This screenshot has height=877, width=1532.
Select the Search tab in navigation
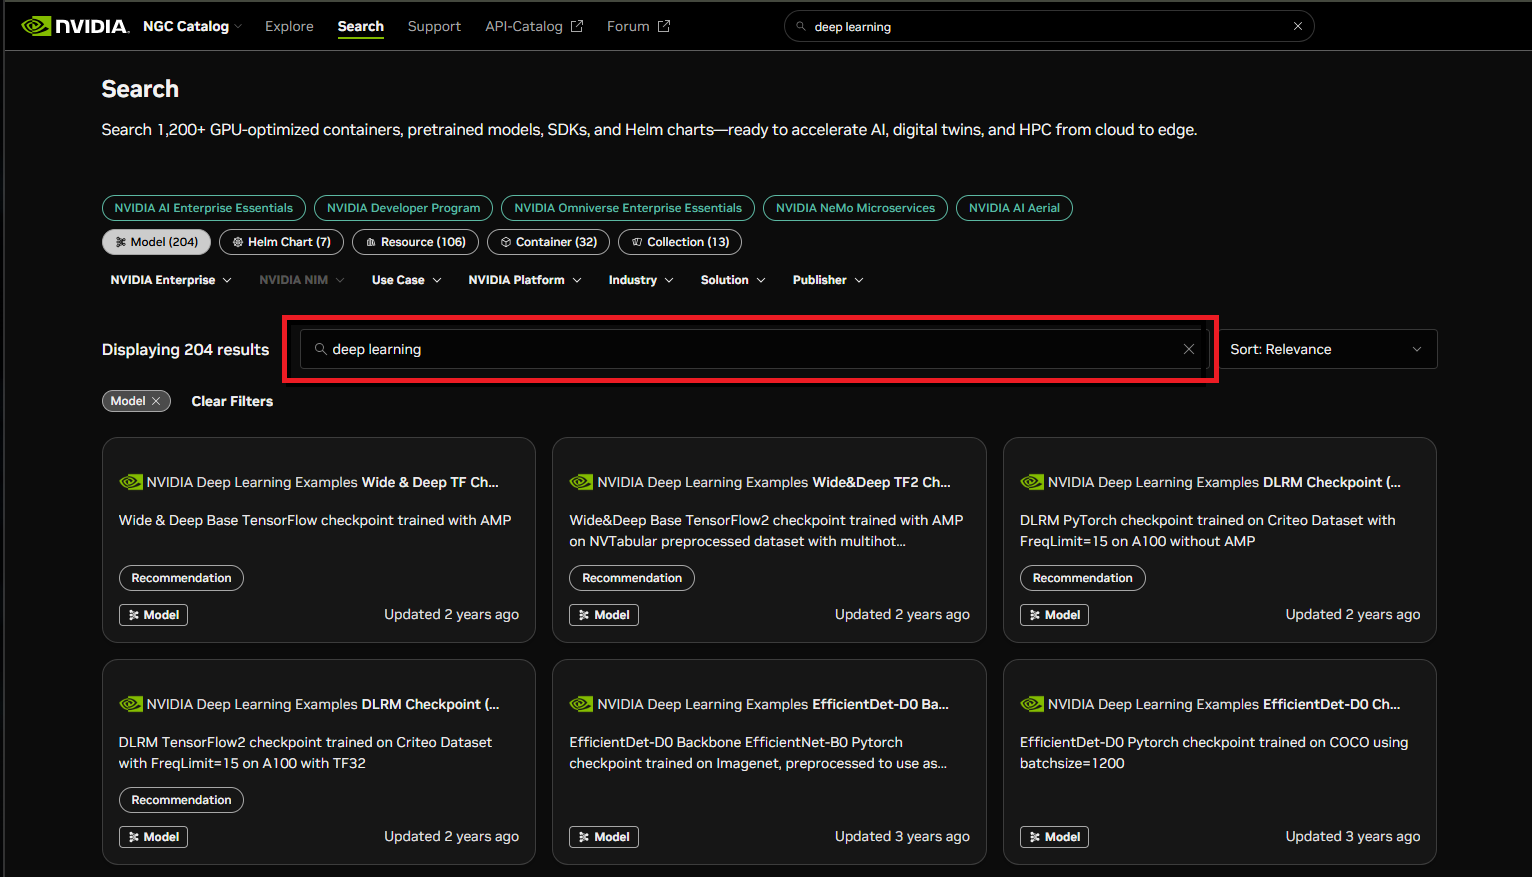tap(360, 26)
